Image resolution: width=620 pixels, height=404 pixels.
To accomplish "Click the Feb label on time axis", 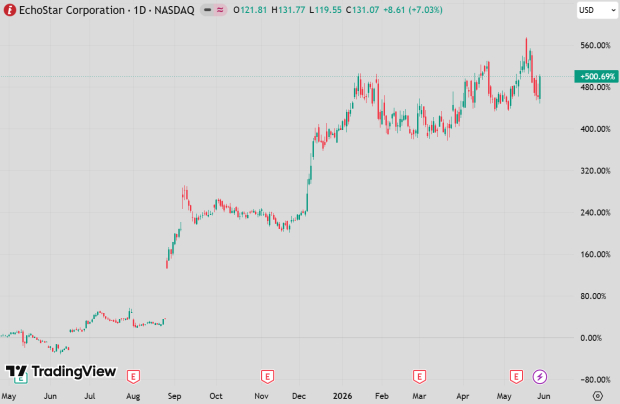I will tap(382, 396).
